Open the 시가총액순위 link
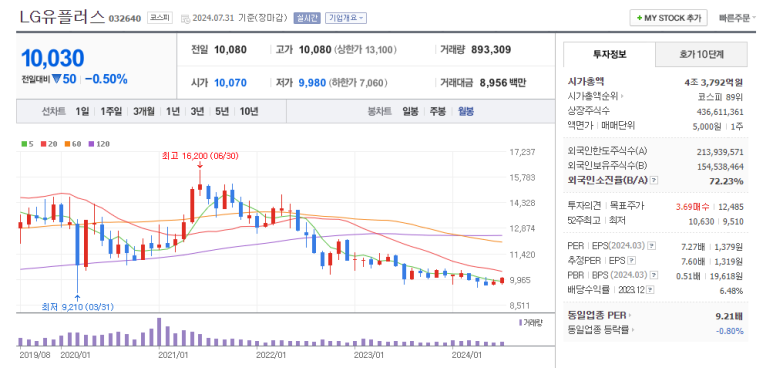This screenshot has width=773, height=368. click(x=596, y=96)
